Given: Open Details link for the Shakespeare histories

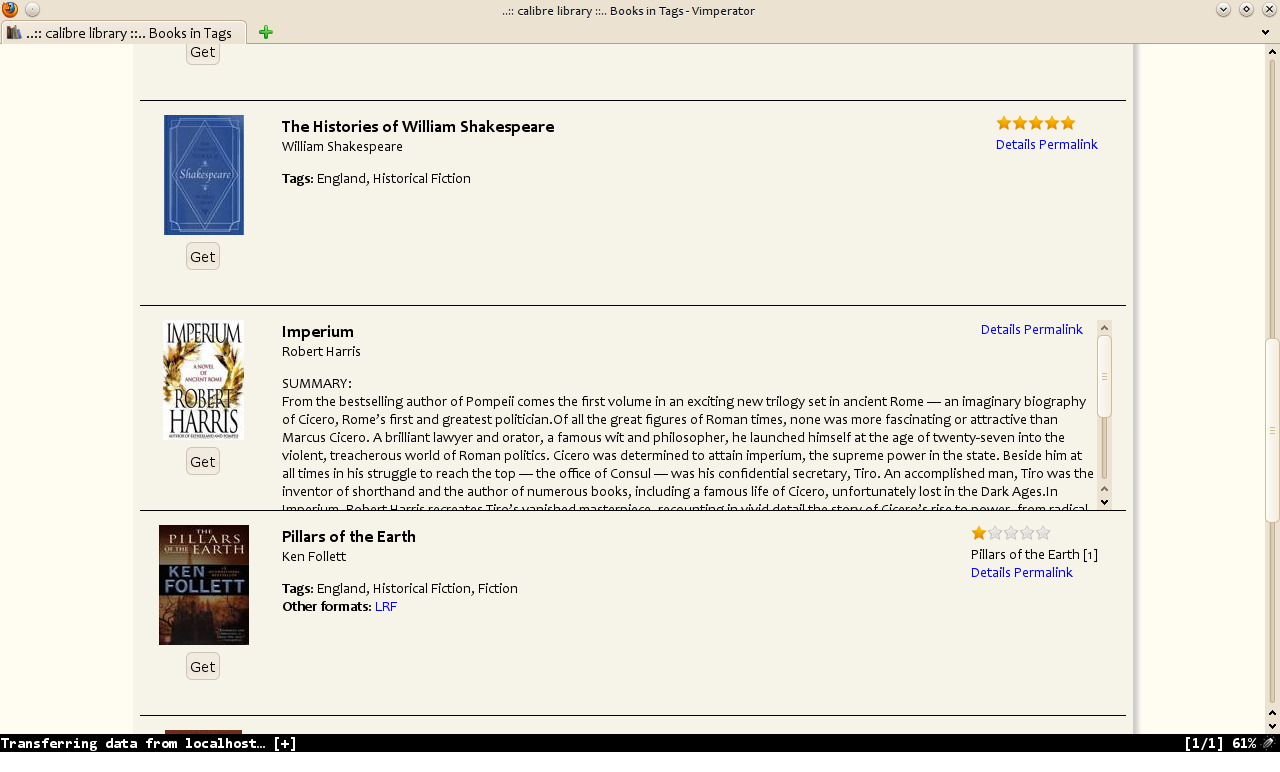Looking at the screenshot, I should tap(1015, 144).
